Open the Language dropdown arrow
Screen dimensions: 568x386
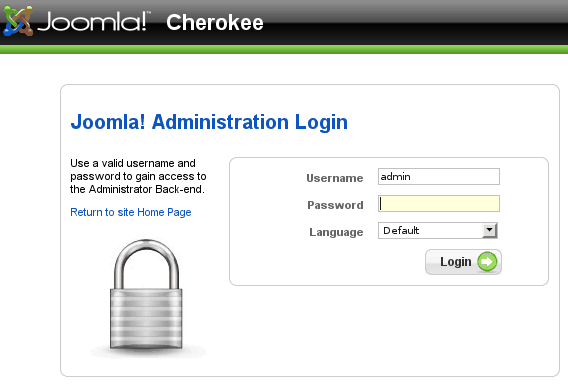click(489, 230)
